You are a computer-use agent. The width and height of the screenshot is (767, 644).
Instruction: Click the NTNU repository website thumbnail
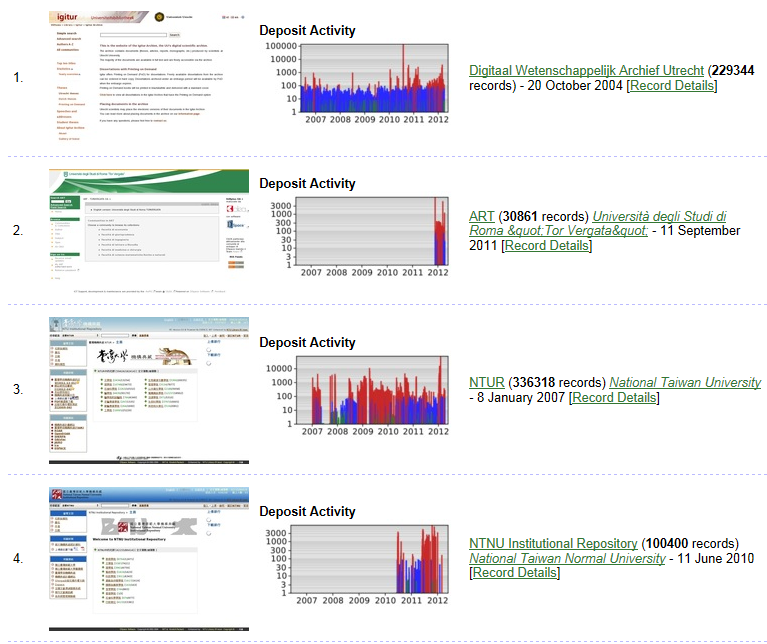(149, 558)
